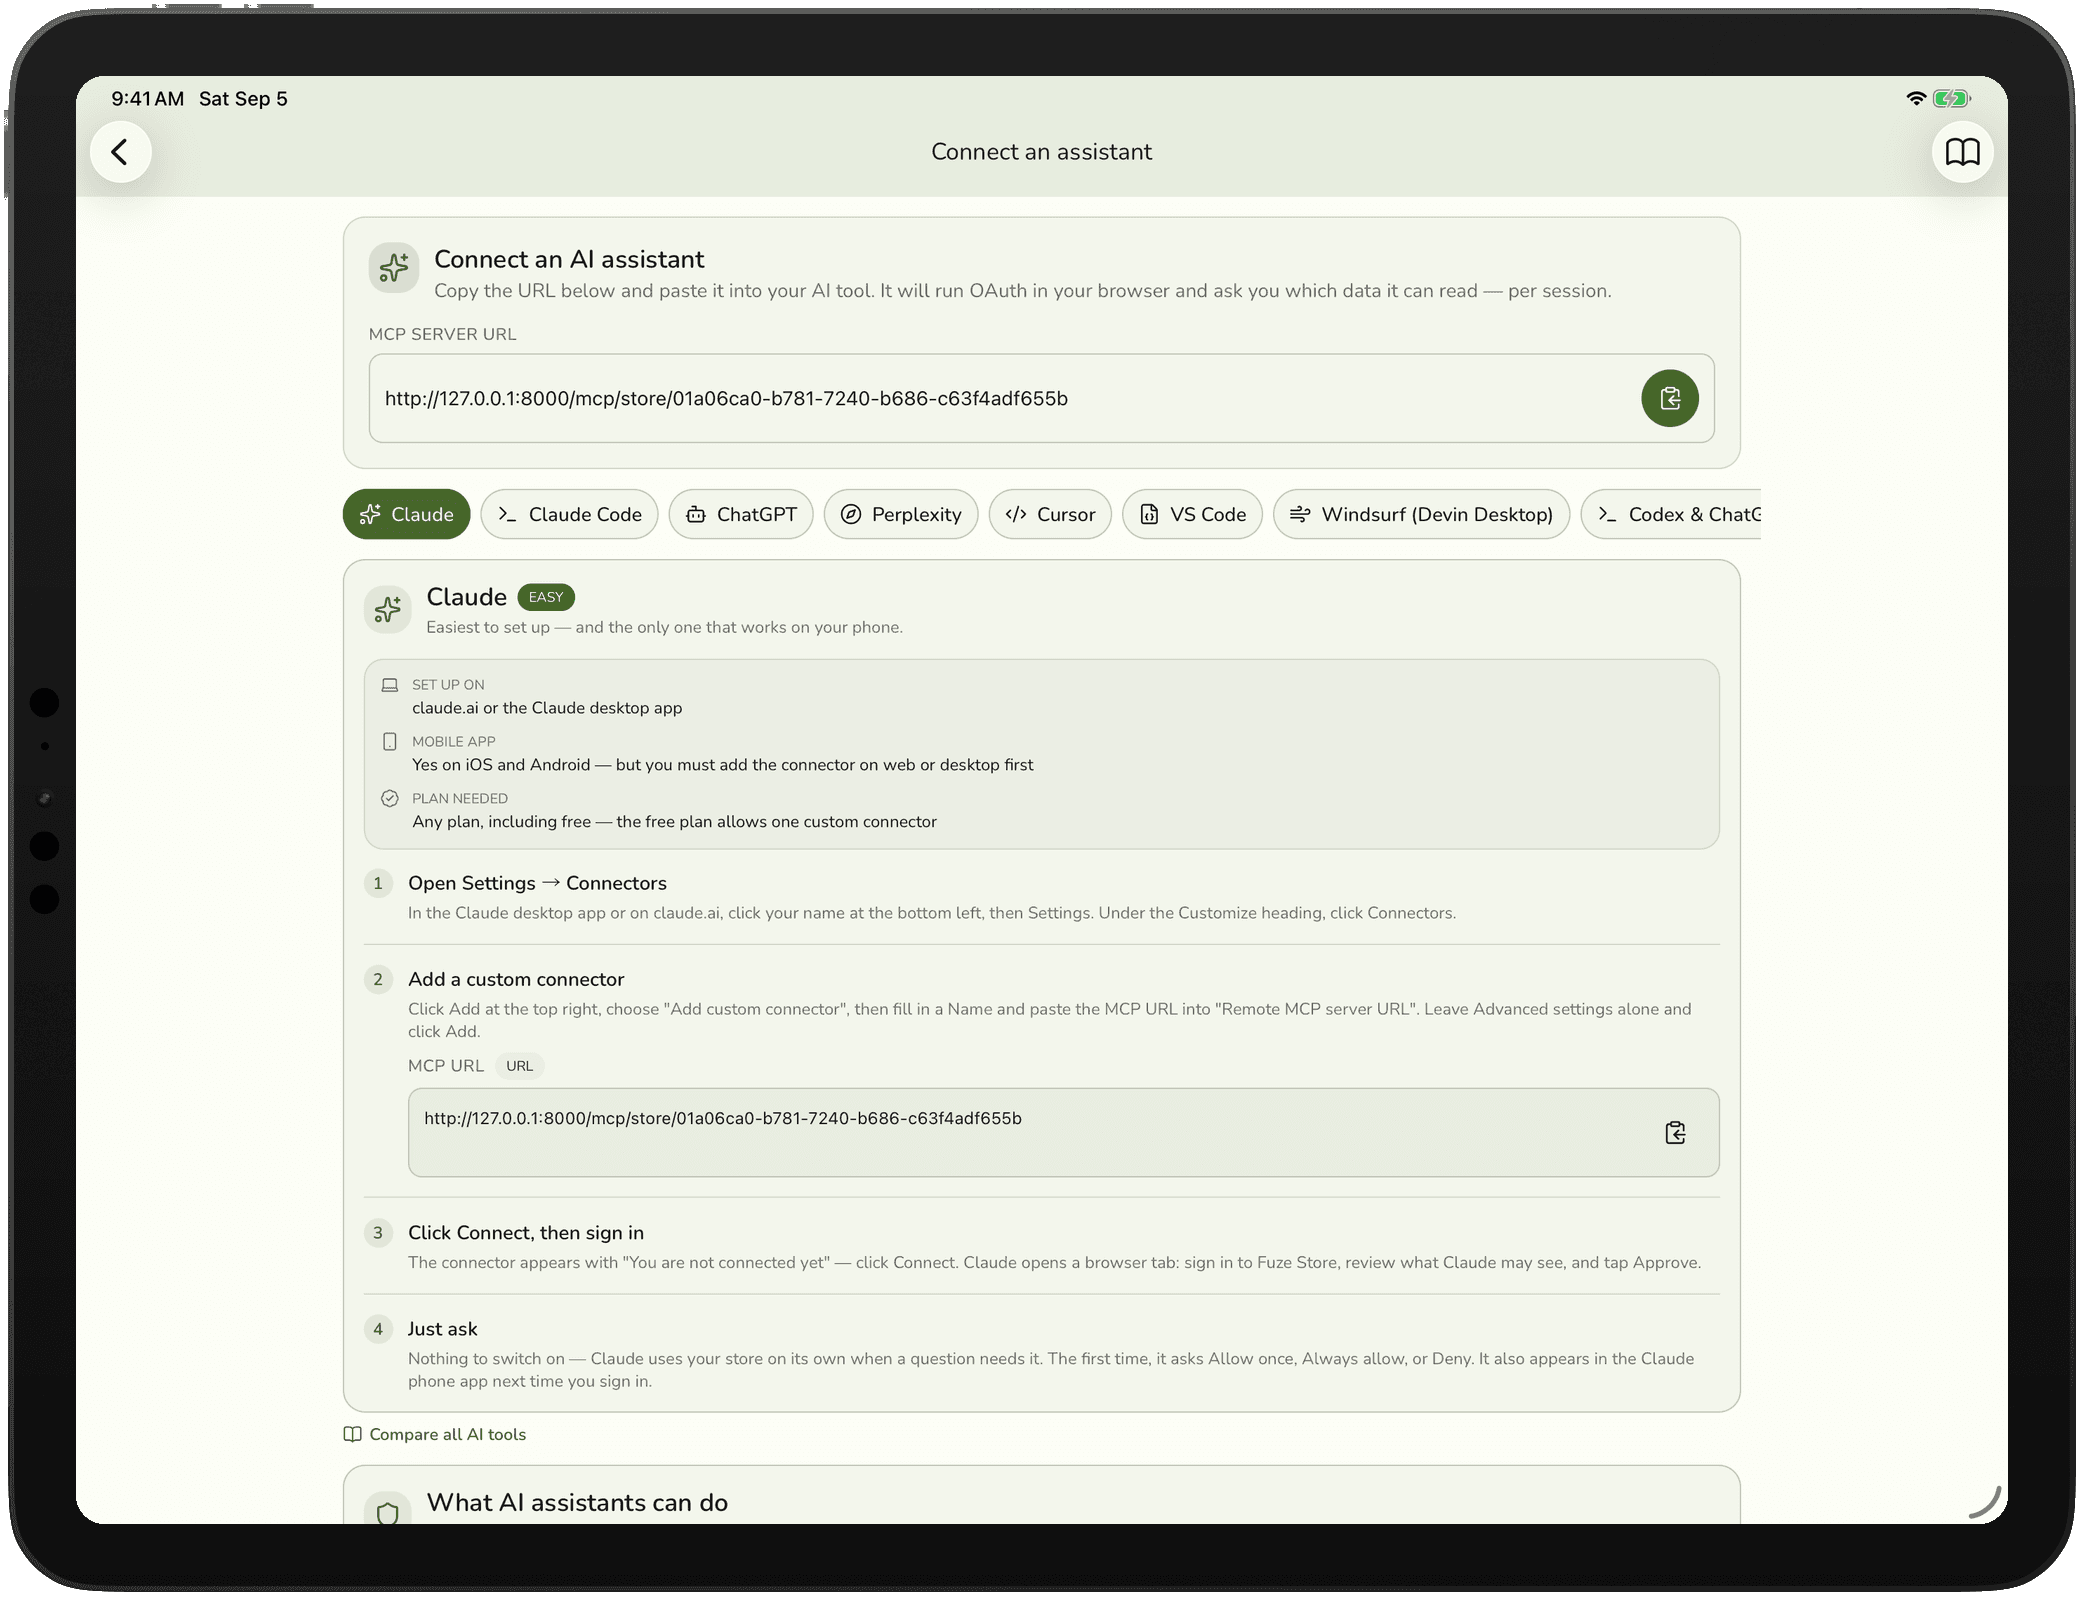Click the "What AI assistants can do" heading

click(577, 1503)
